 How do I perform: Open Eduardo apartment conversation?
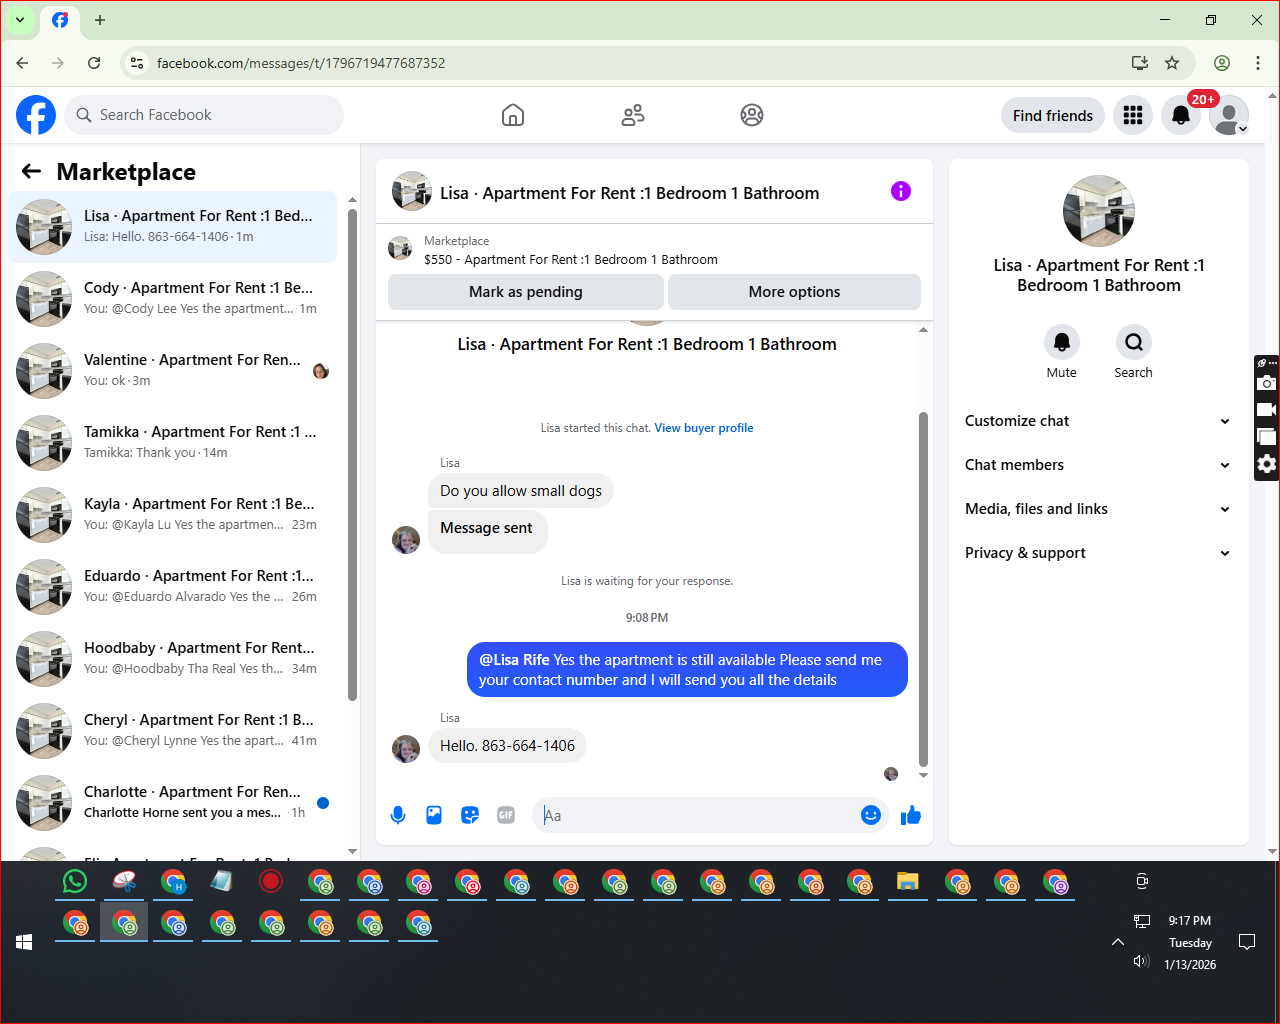click(x=172, y=587)
